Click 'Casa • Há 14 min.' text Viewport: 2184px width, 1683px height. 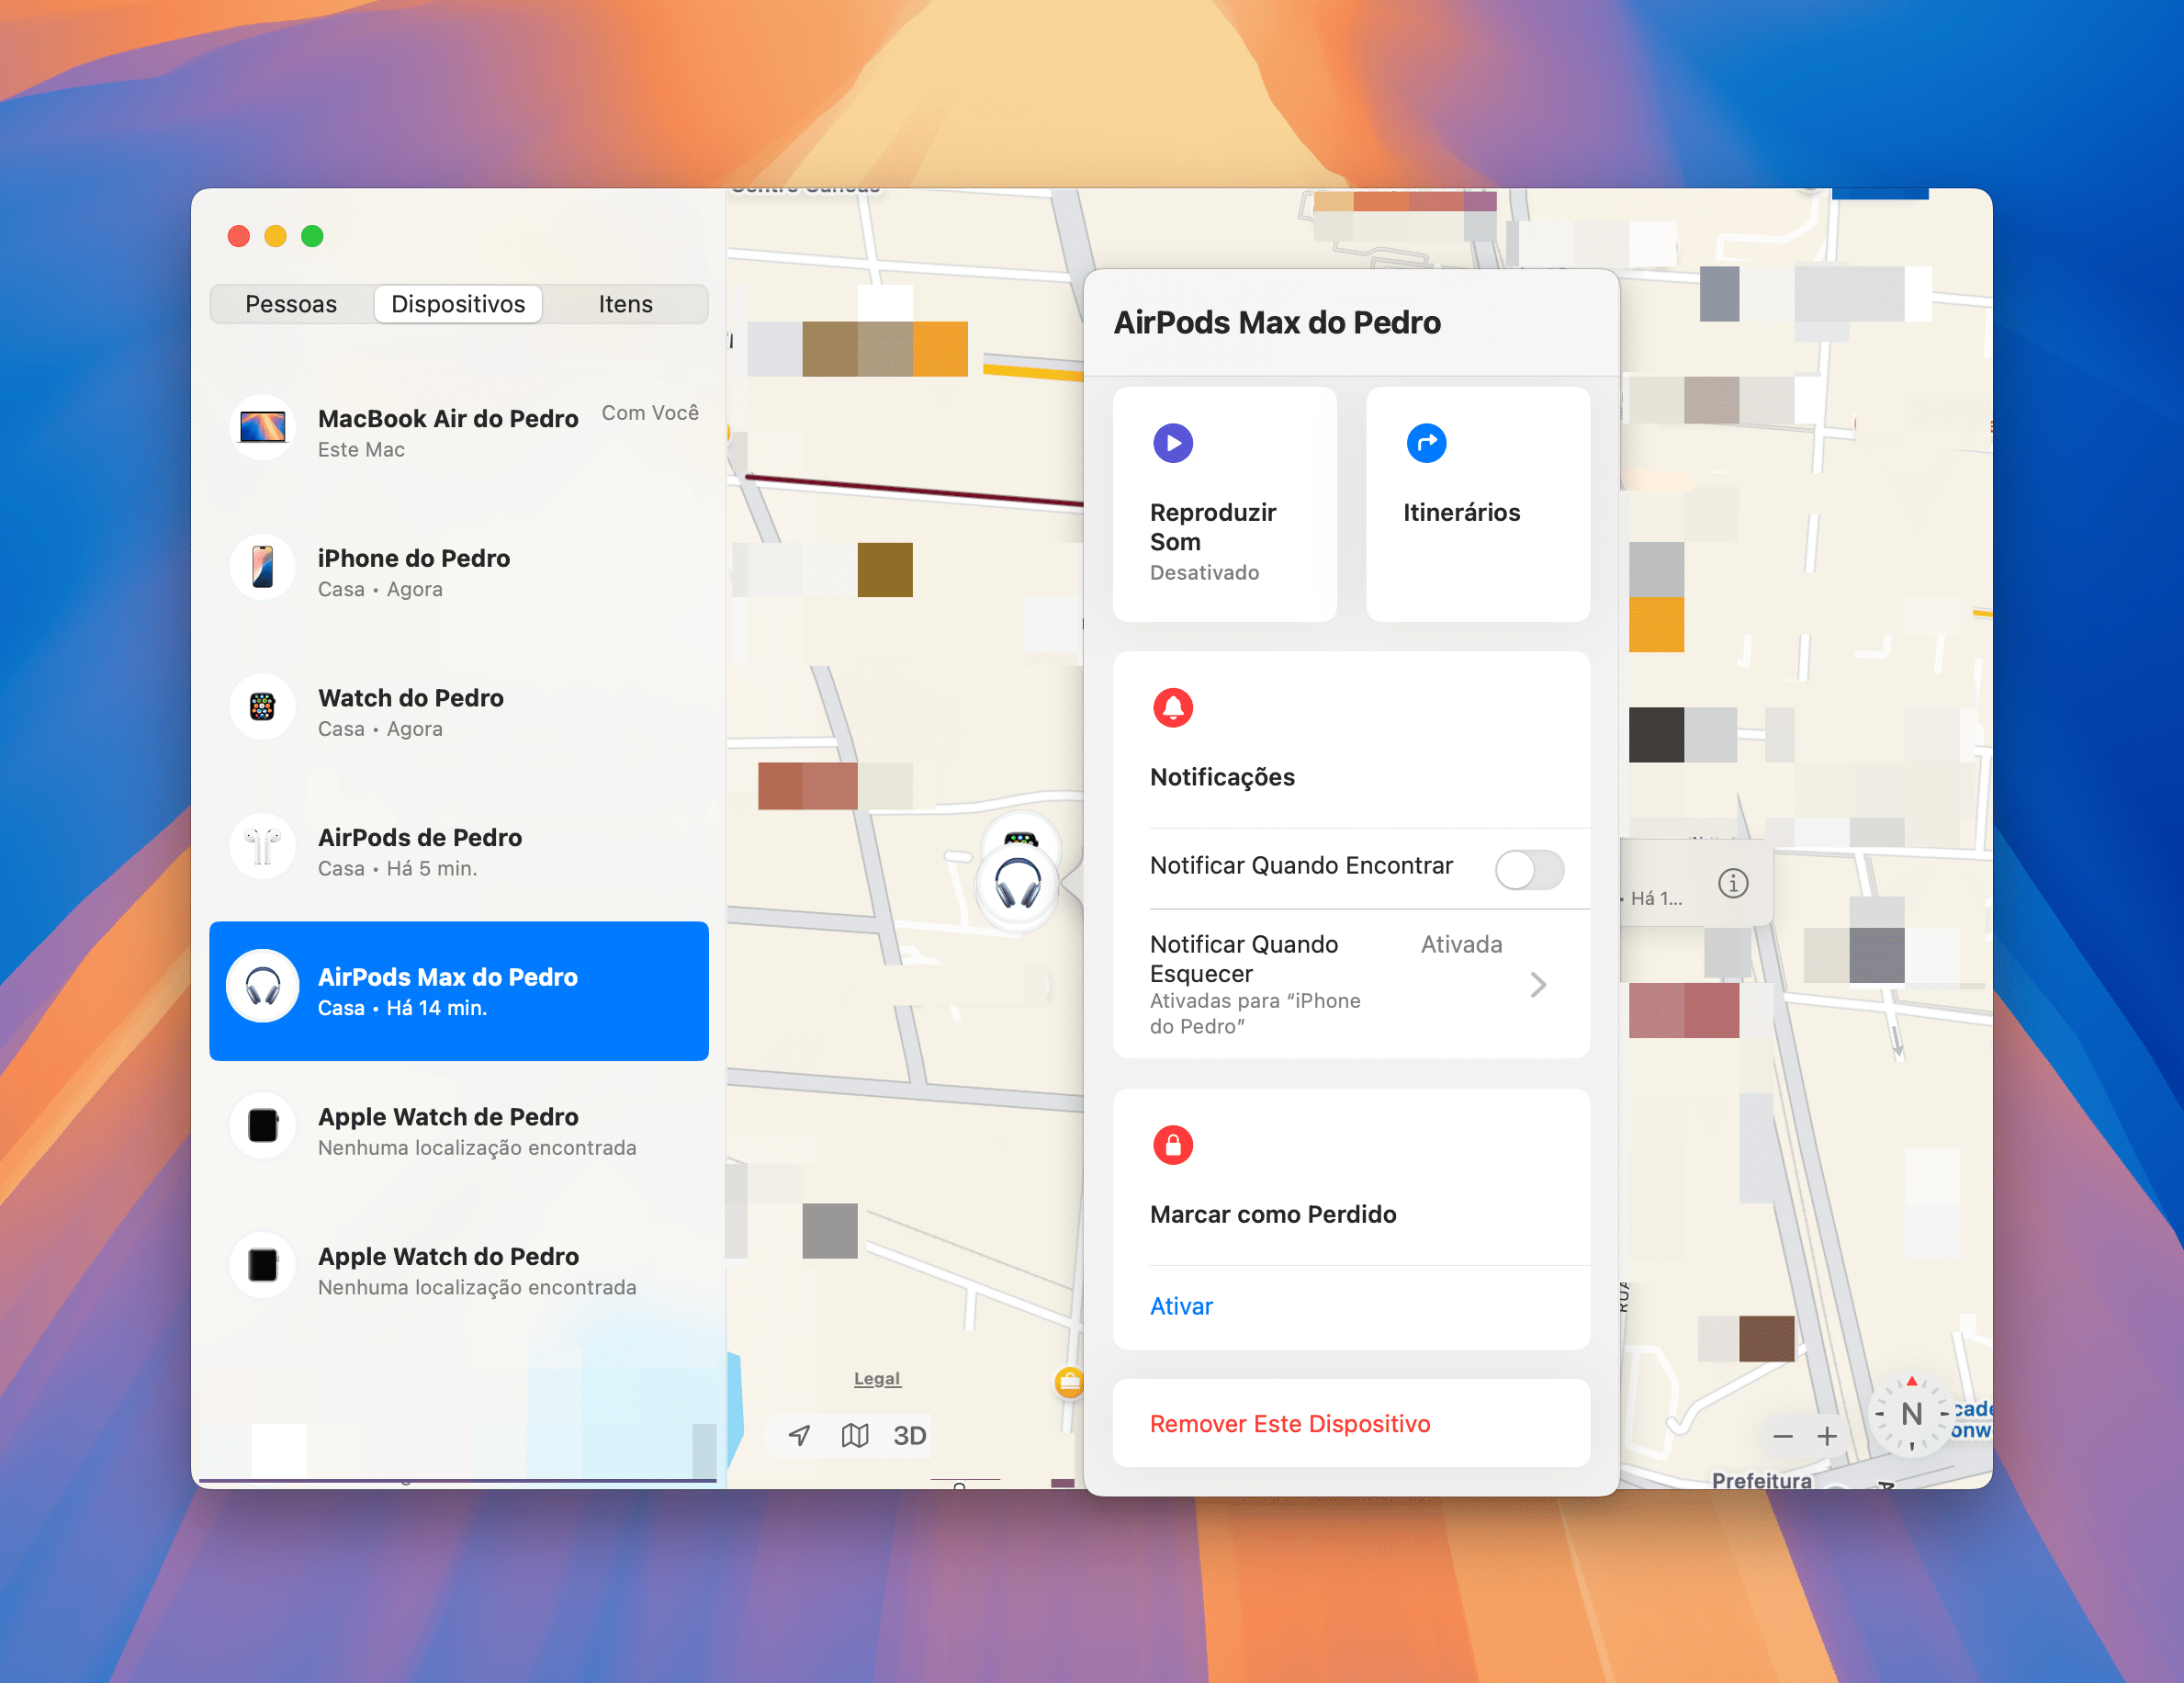tap(402, 1008)
